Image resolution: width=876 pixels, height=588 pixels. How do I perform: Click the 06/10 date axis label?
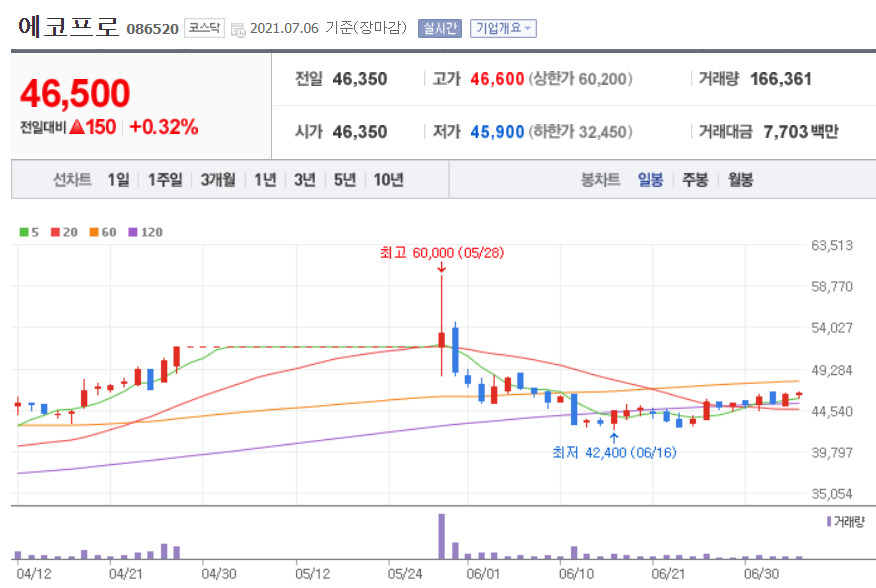pyautogui.click(x=577, y=574)
